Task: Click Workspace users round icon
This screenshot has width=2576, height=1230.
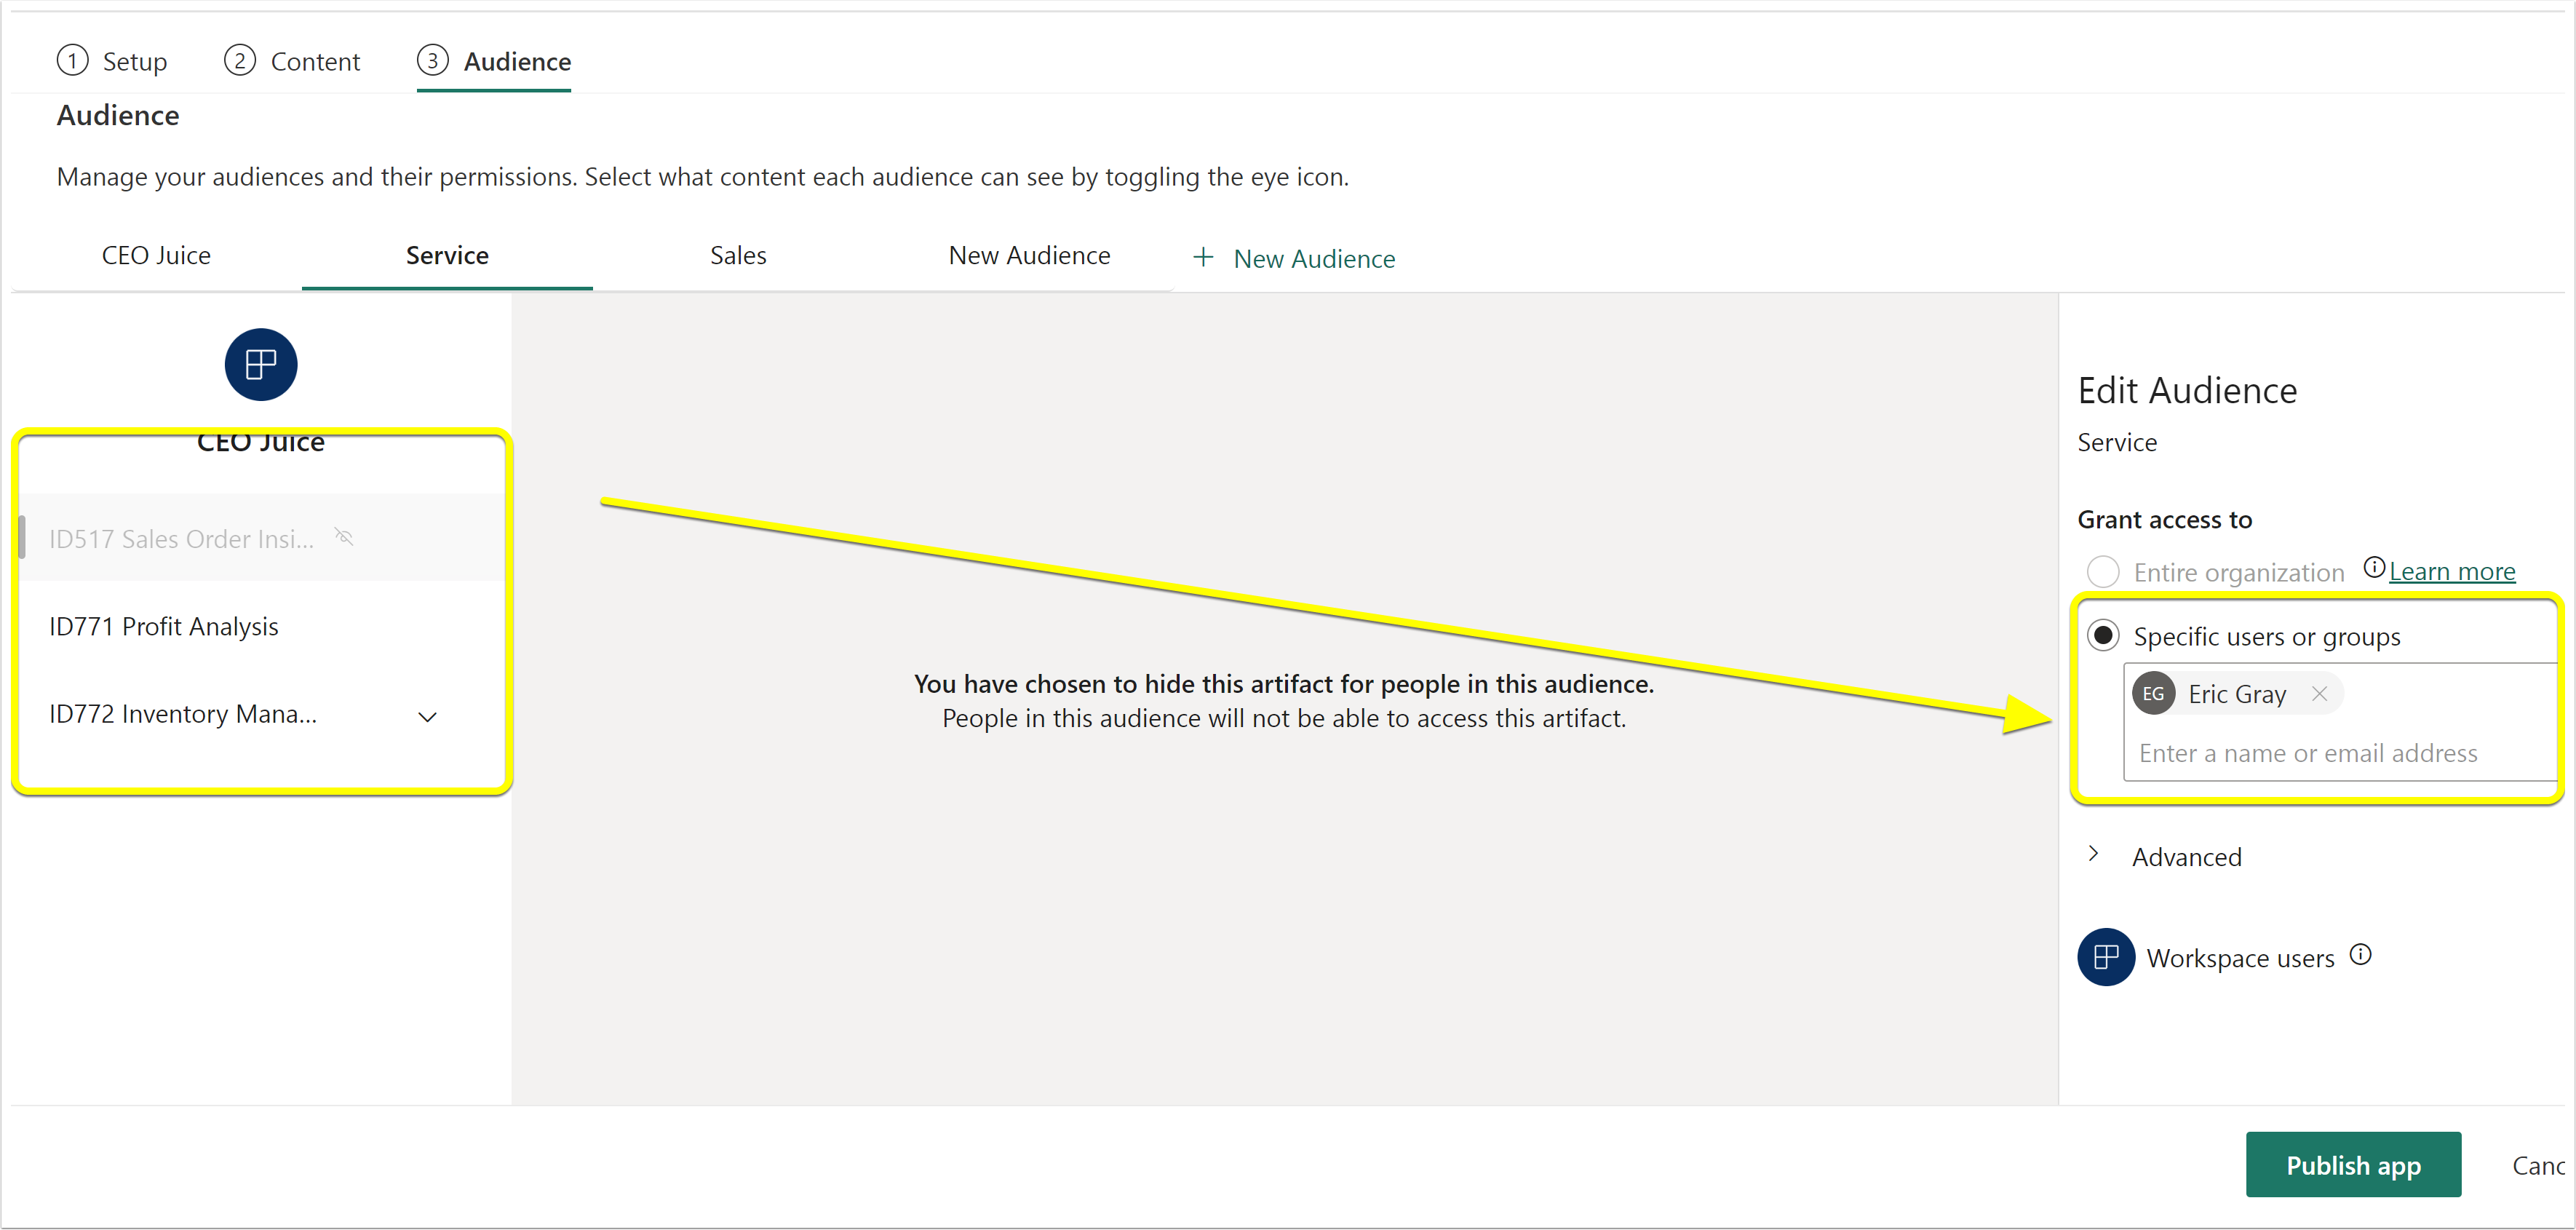Action: [2106, 957]
